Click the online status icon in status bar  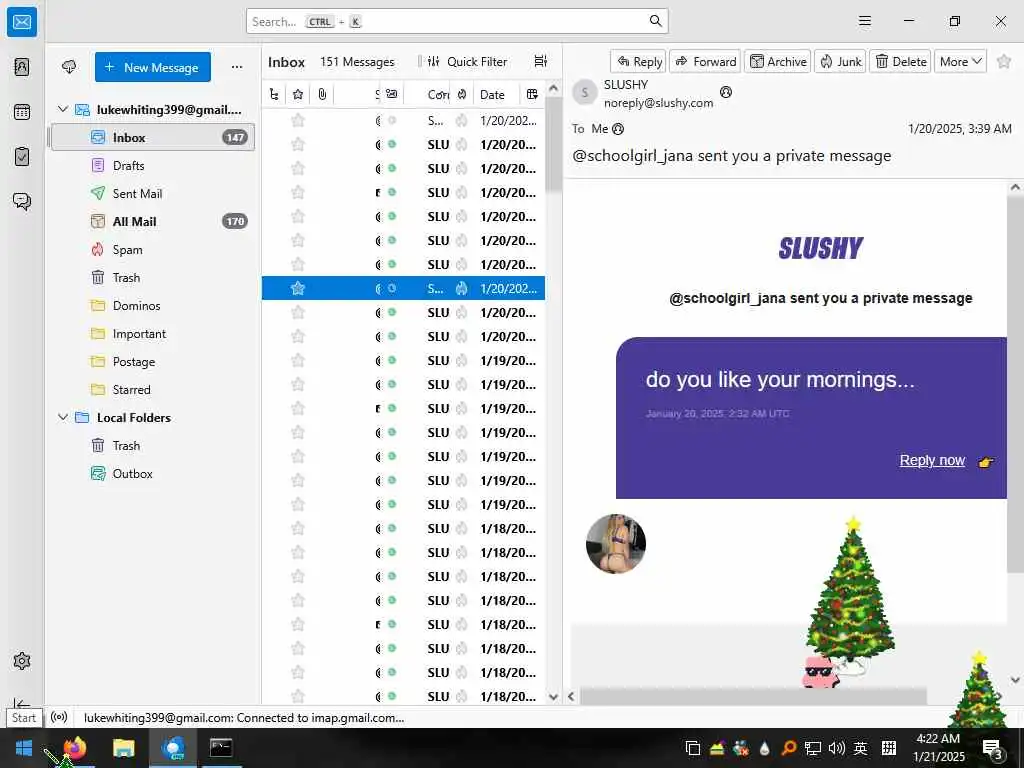[59, 717]
